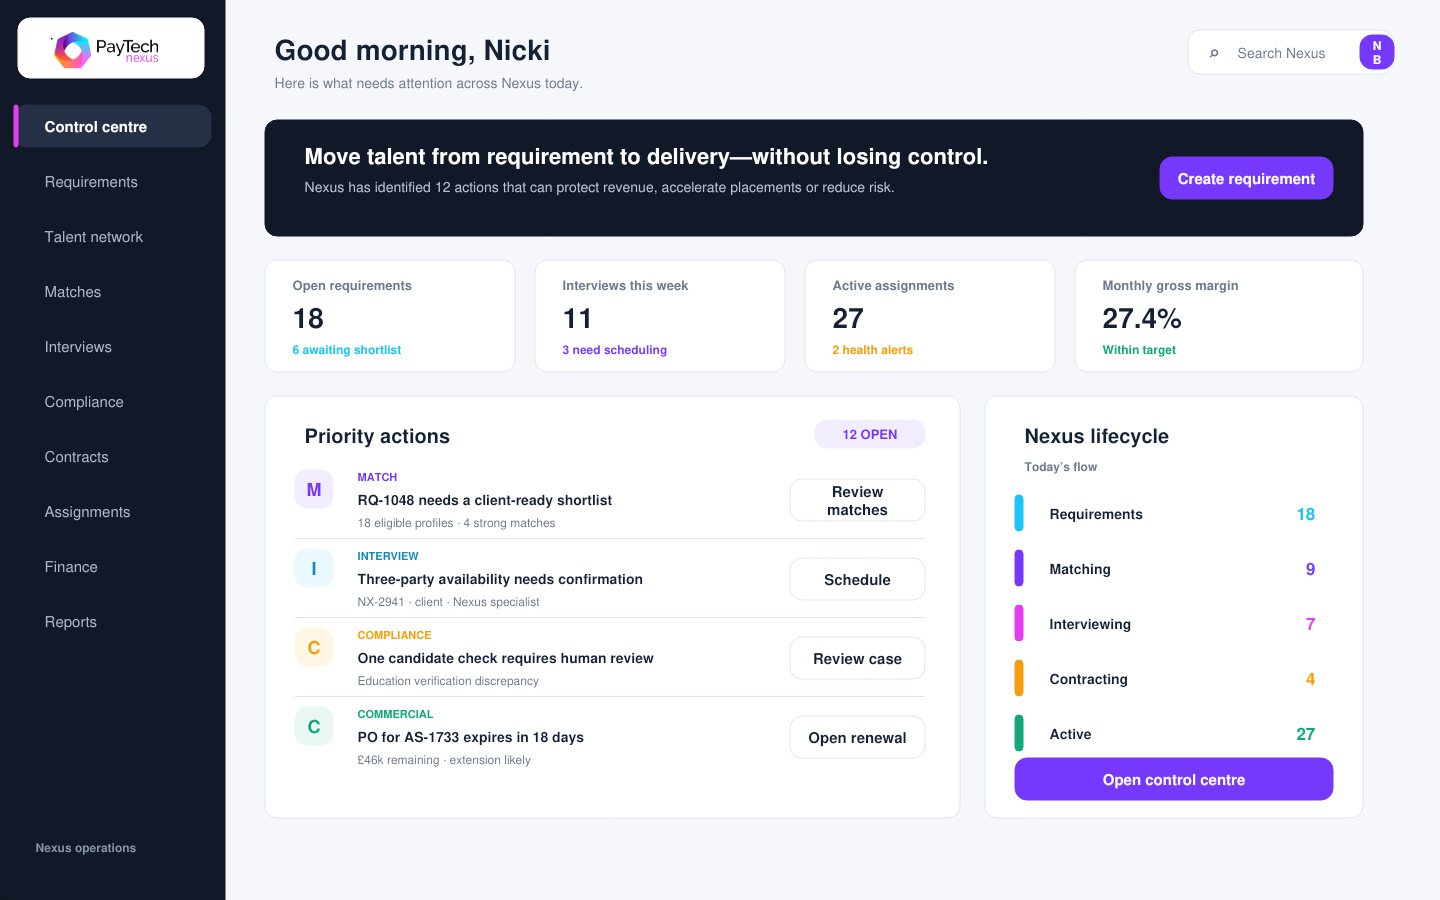Click the 'Nexus lifecycle' heading
The width and height of the screenshot is (1440, 900).
click(x=1096, y=436)
